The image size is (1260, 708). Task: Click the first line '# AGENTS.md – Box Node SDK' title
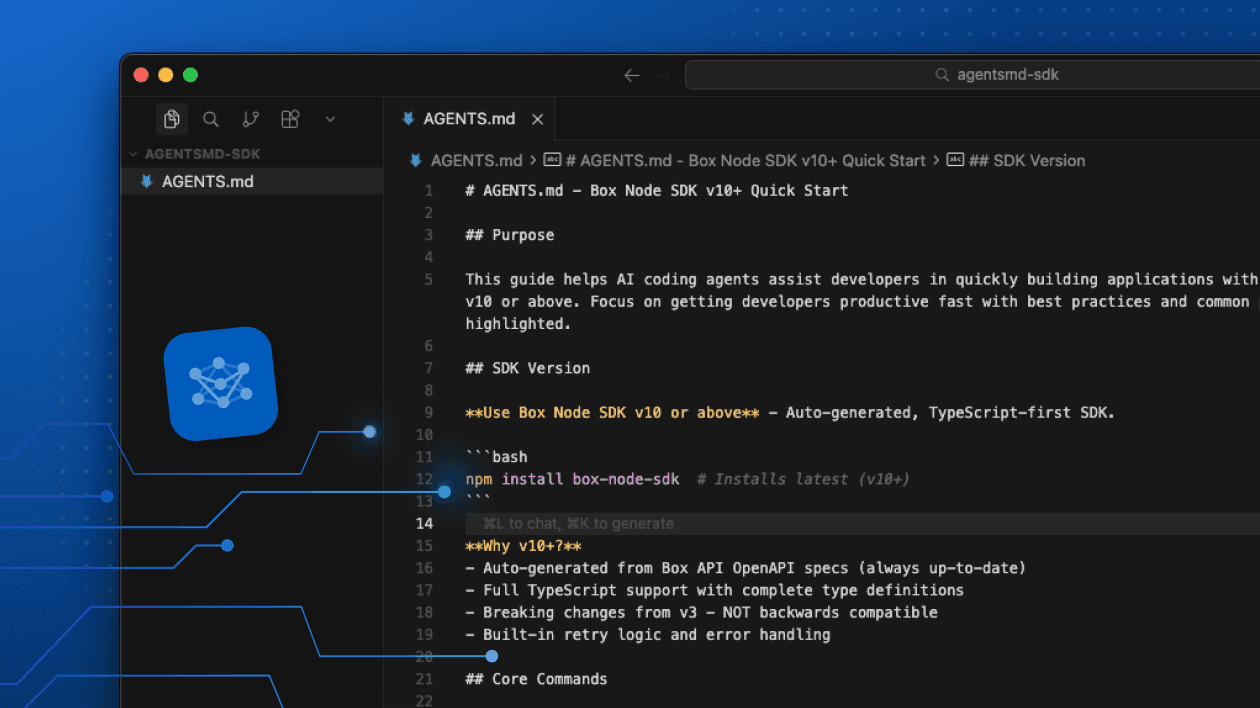tap(657, 190)
